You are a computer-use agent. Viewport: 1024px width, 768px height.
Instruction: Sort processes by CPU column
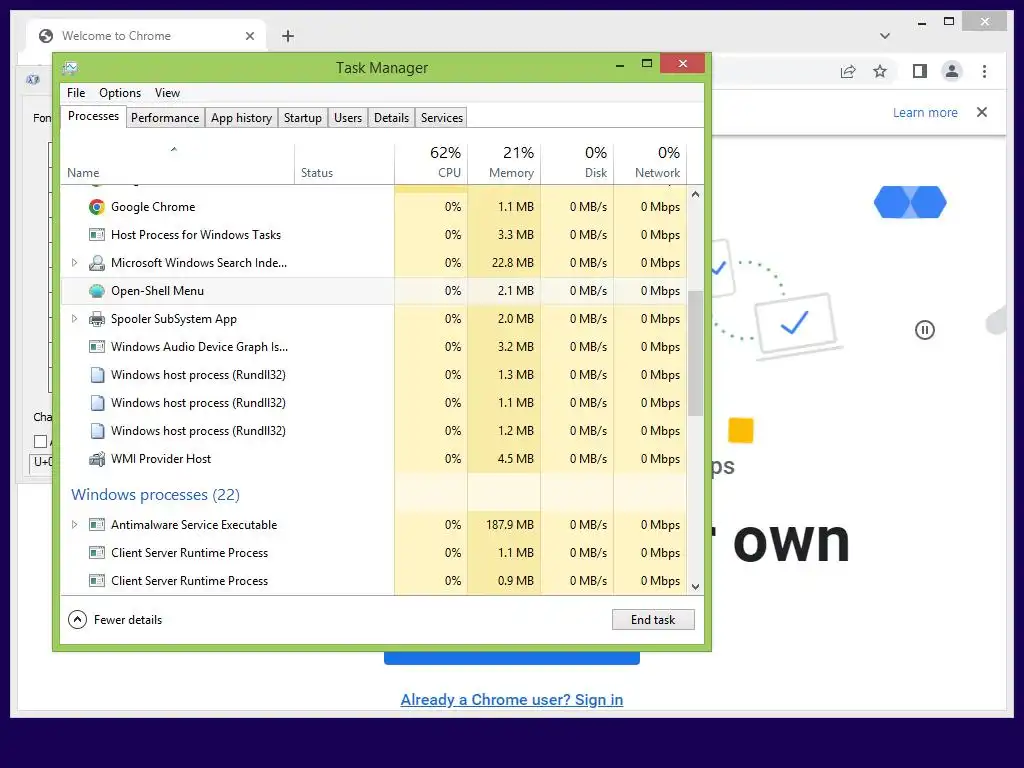(431, 162)
